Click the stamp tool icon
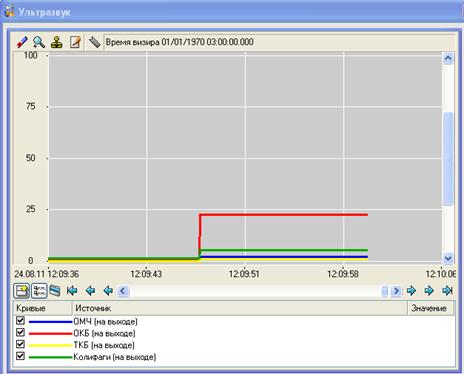This screenshot has width=464, height=374. coord(57,43)
